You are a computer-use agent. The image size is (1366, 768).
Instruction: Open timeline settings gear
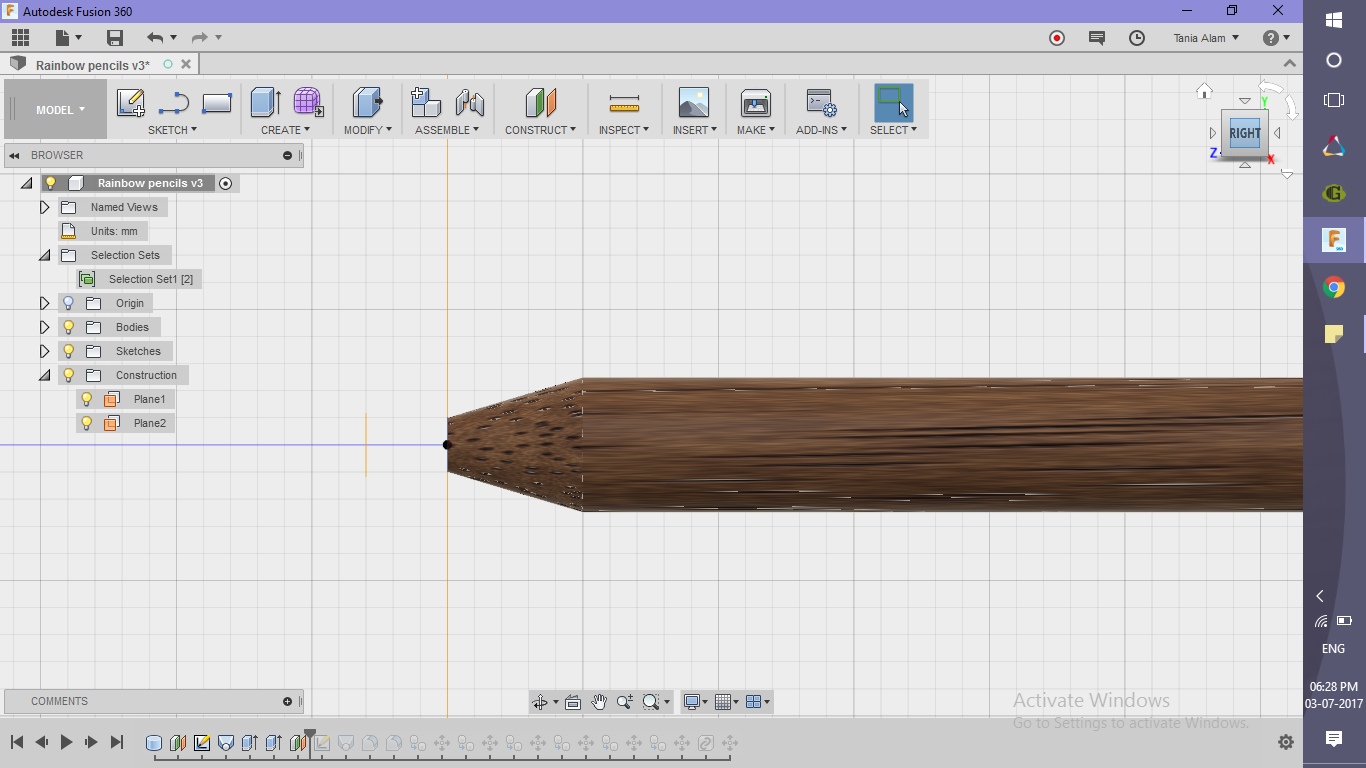pos(1286,742)
